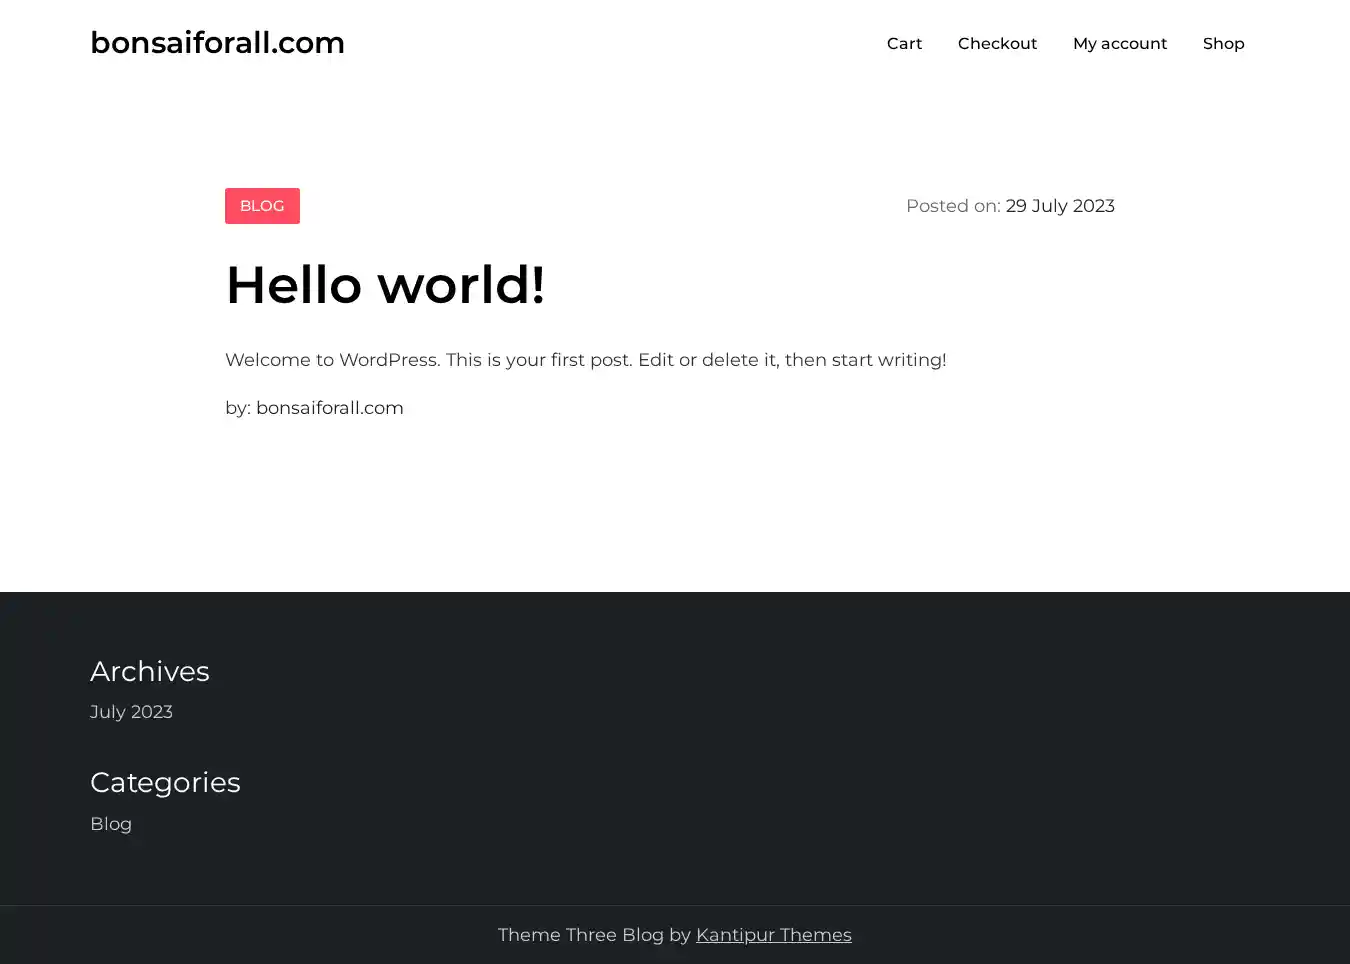Click the Archives widget heading

(x=150, y=671)
